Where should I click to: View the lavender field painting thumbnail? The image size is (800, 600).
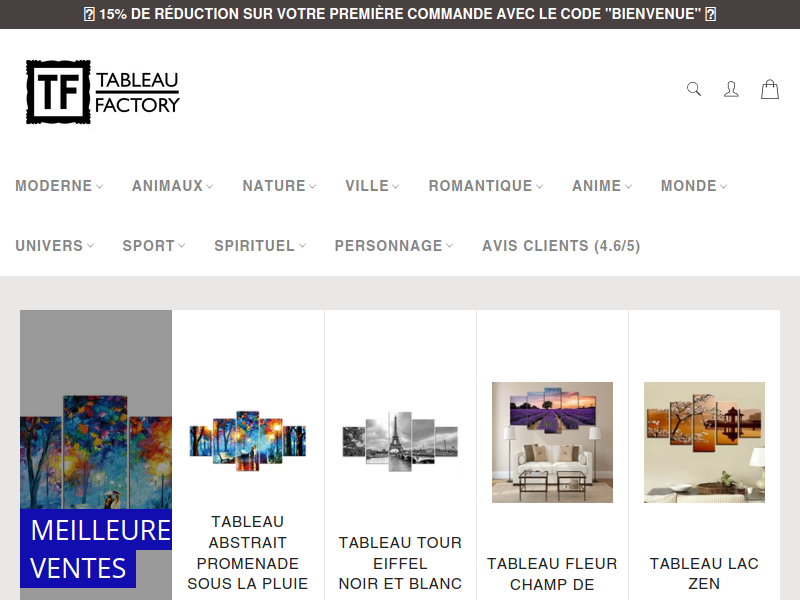[x=552, y=442]
